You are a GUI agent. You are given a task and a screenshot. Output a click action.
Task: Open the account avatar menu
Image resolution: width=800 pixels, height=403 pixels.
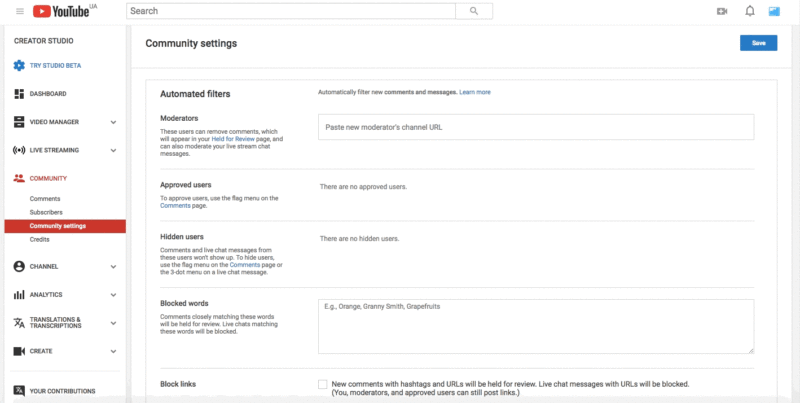tap(774, 11)
